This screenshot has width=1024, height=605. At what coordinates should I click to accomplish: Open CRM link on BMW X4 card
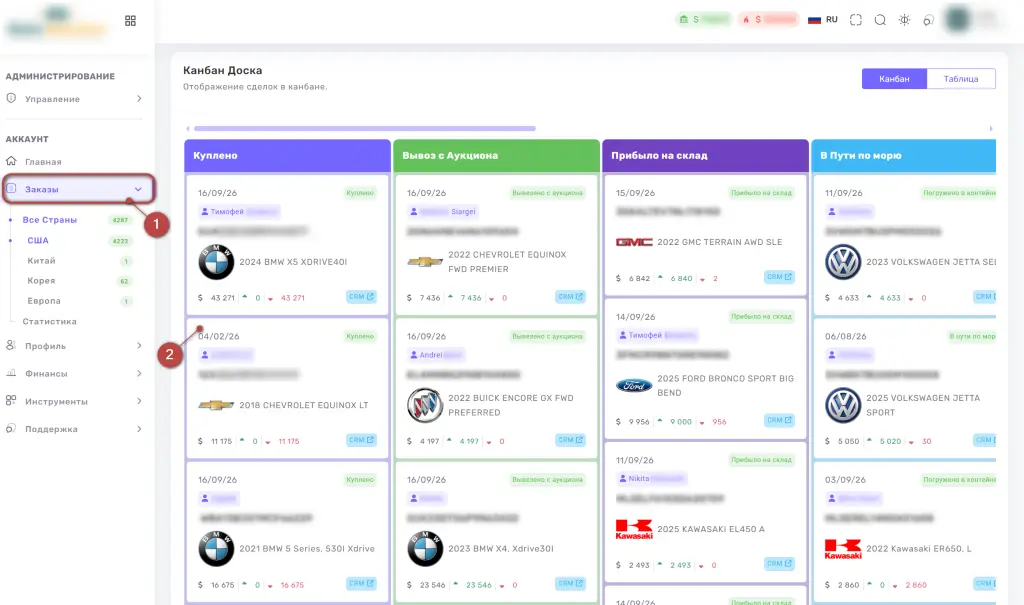[x=570, y=583]
